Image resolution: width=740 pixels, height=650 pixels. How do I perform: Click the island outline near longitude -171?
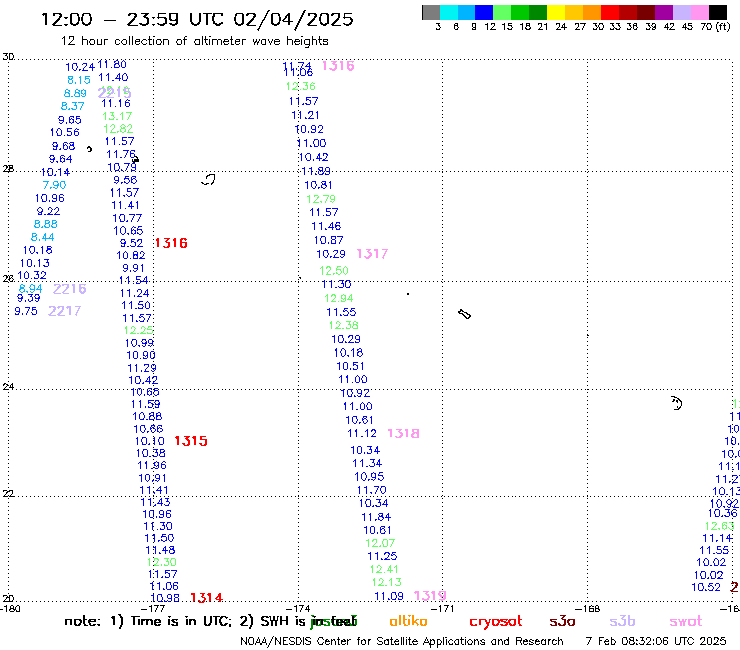464,314
